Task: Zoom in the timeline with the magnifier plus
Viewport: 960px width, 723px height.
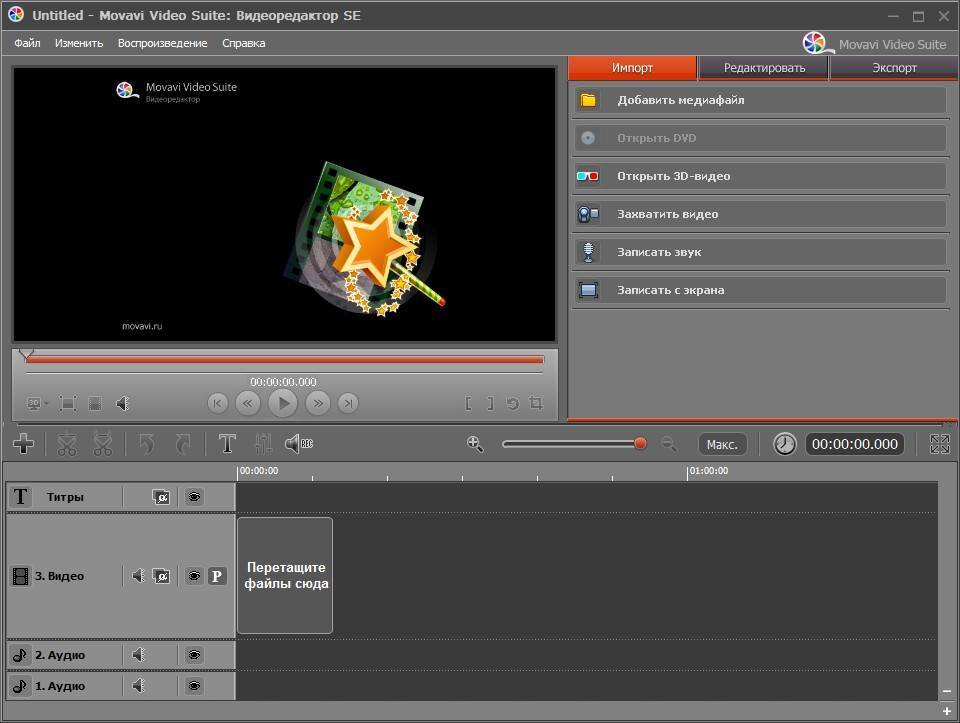Action: click(475, 444)
